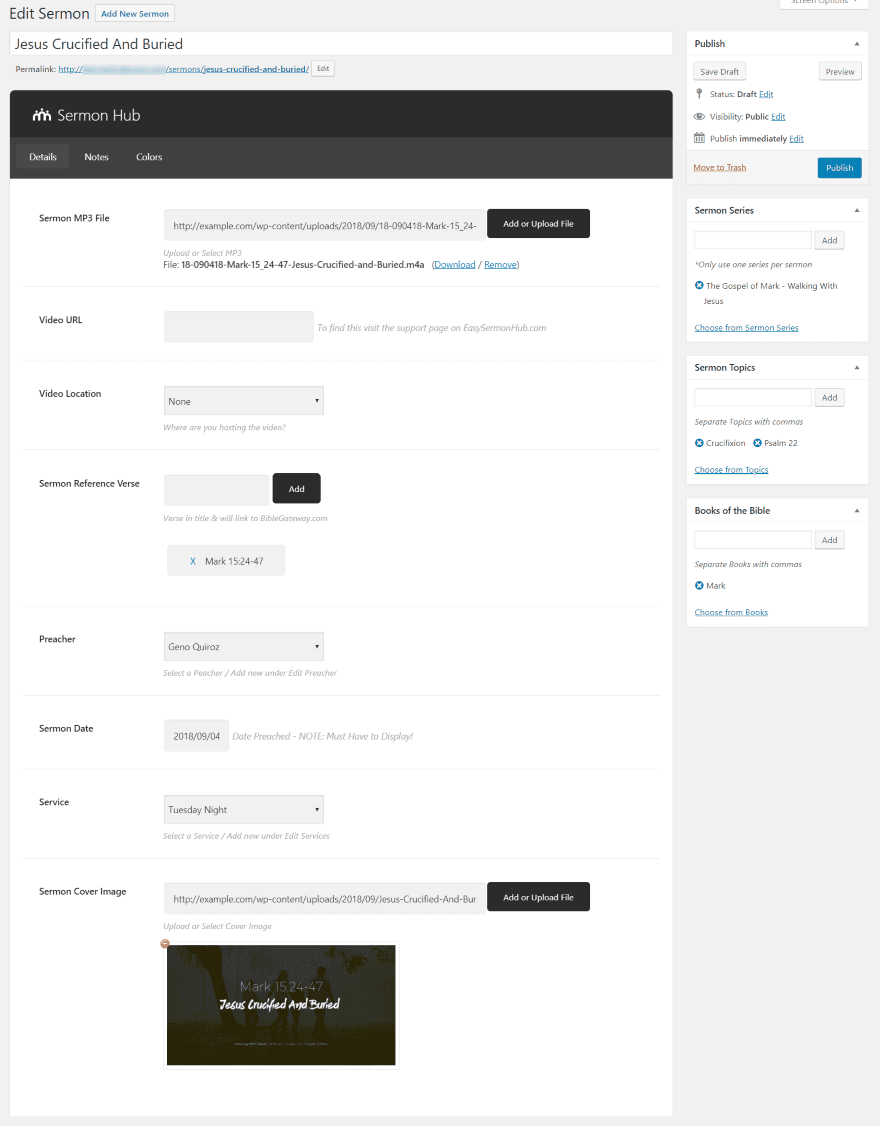The image size is (880, 1126).
Task: Open the Choose from Sermon Series link
Action: (746, 328)
